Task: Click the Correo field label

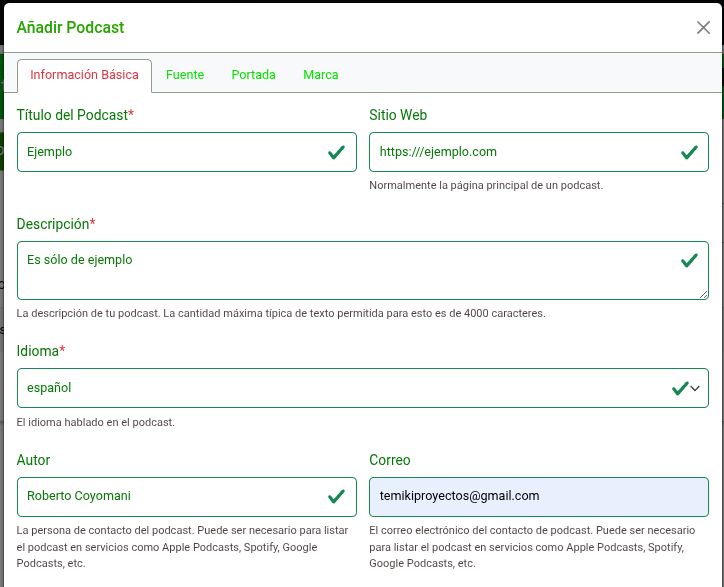Action: 390,460
